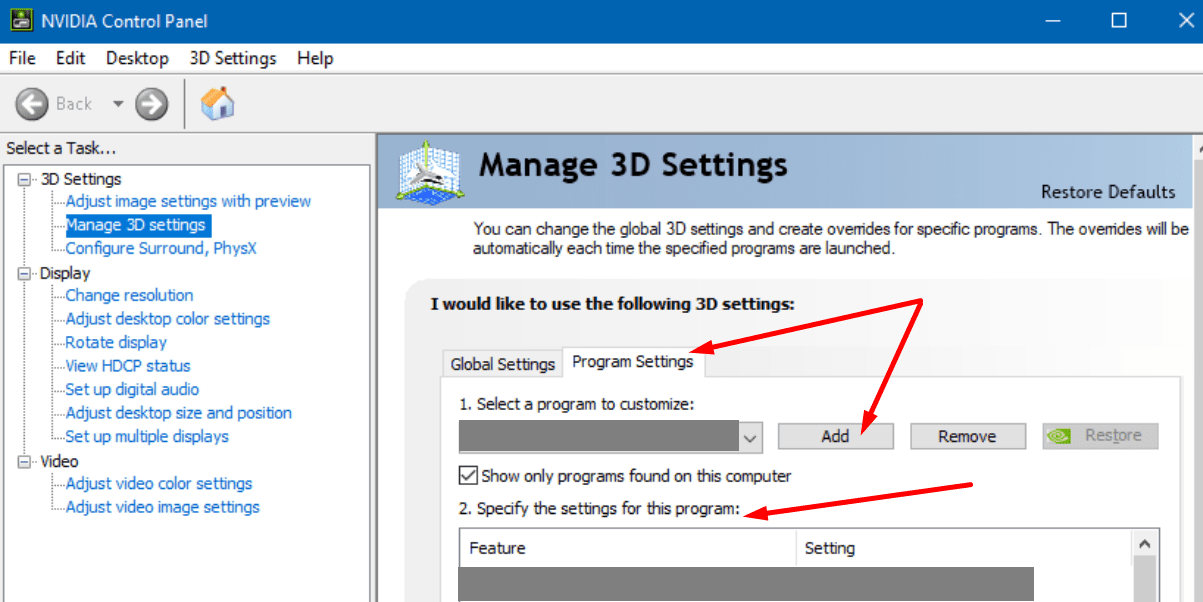This screenshot has width=1203, height=602.
Task: Open Set up digital audio
Action: [132, 389]
